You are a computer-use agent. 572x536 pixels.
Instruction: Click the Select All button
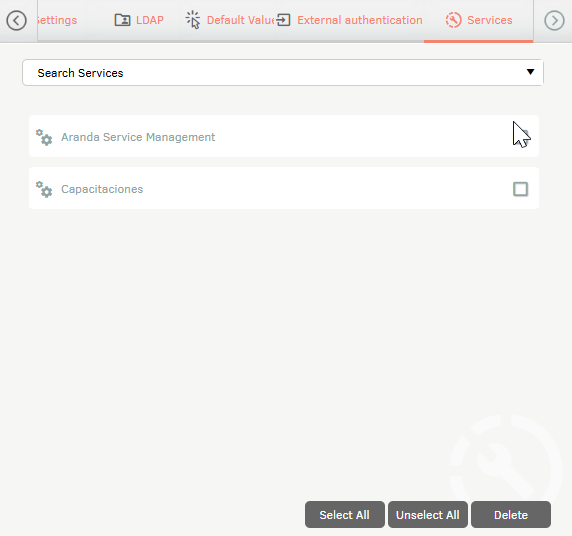click(345, 514)
